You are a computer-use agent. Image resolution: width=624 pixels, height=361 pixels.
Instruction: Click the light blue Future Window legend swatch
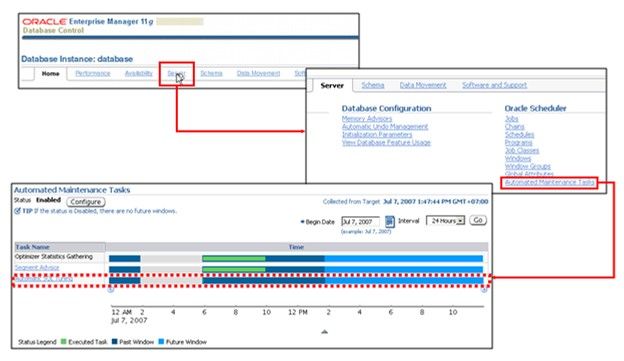(161, 341)
